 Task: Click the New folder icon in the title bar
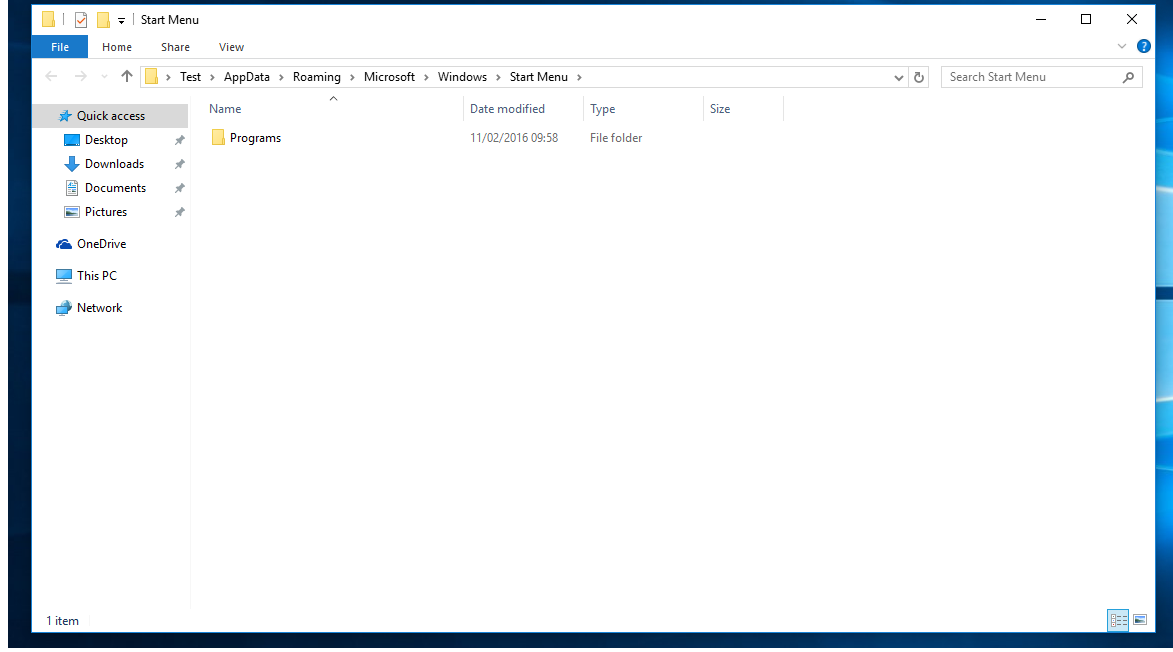pyautogui.click(x=103, y=20)
